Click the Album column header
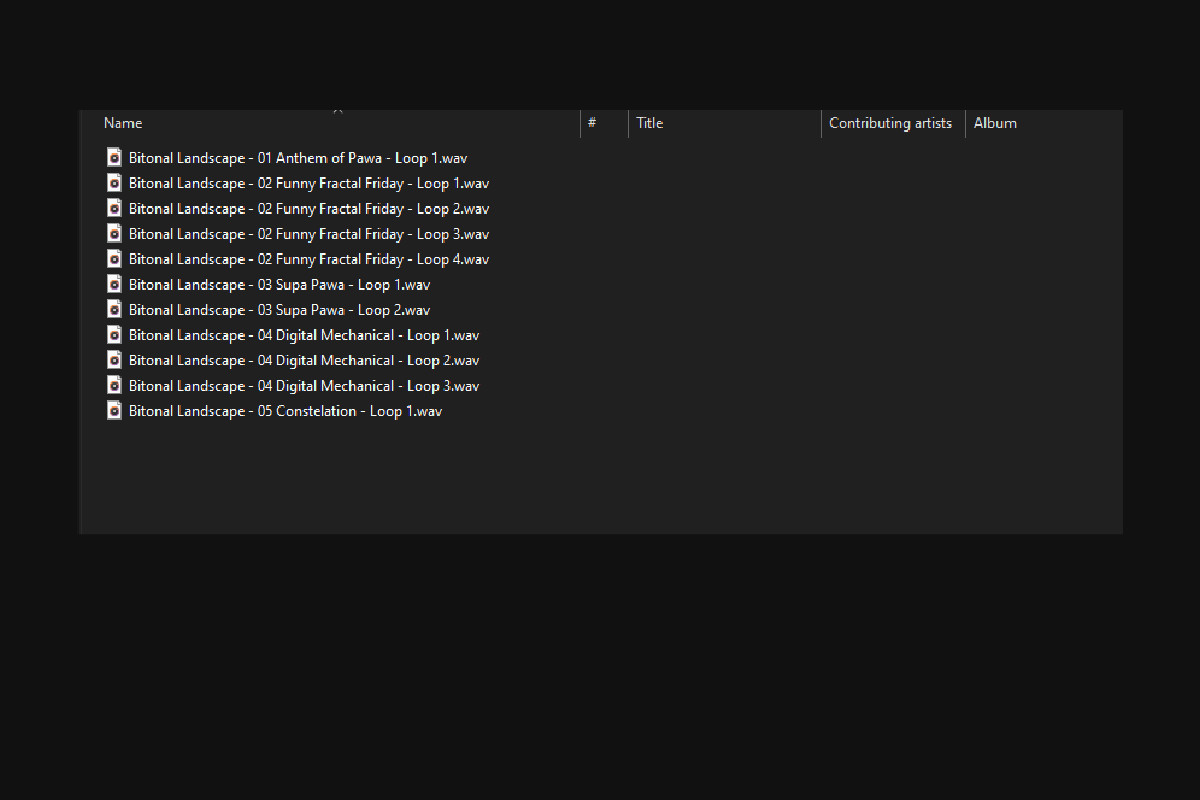 pos(995,123)
